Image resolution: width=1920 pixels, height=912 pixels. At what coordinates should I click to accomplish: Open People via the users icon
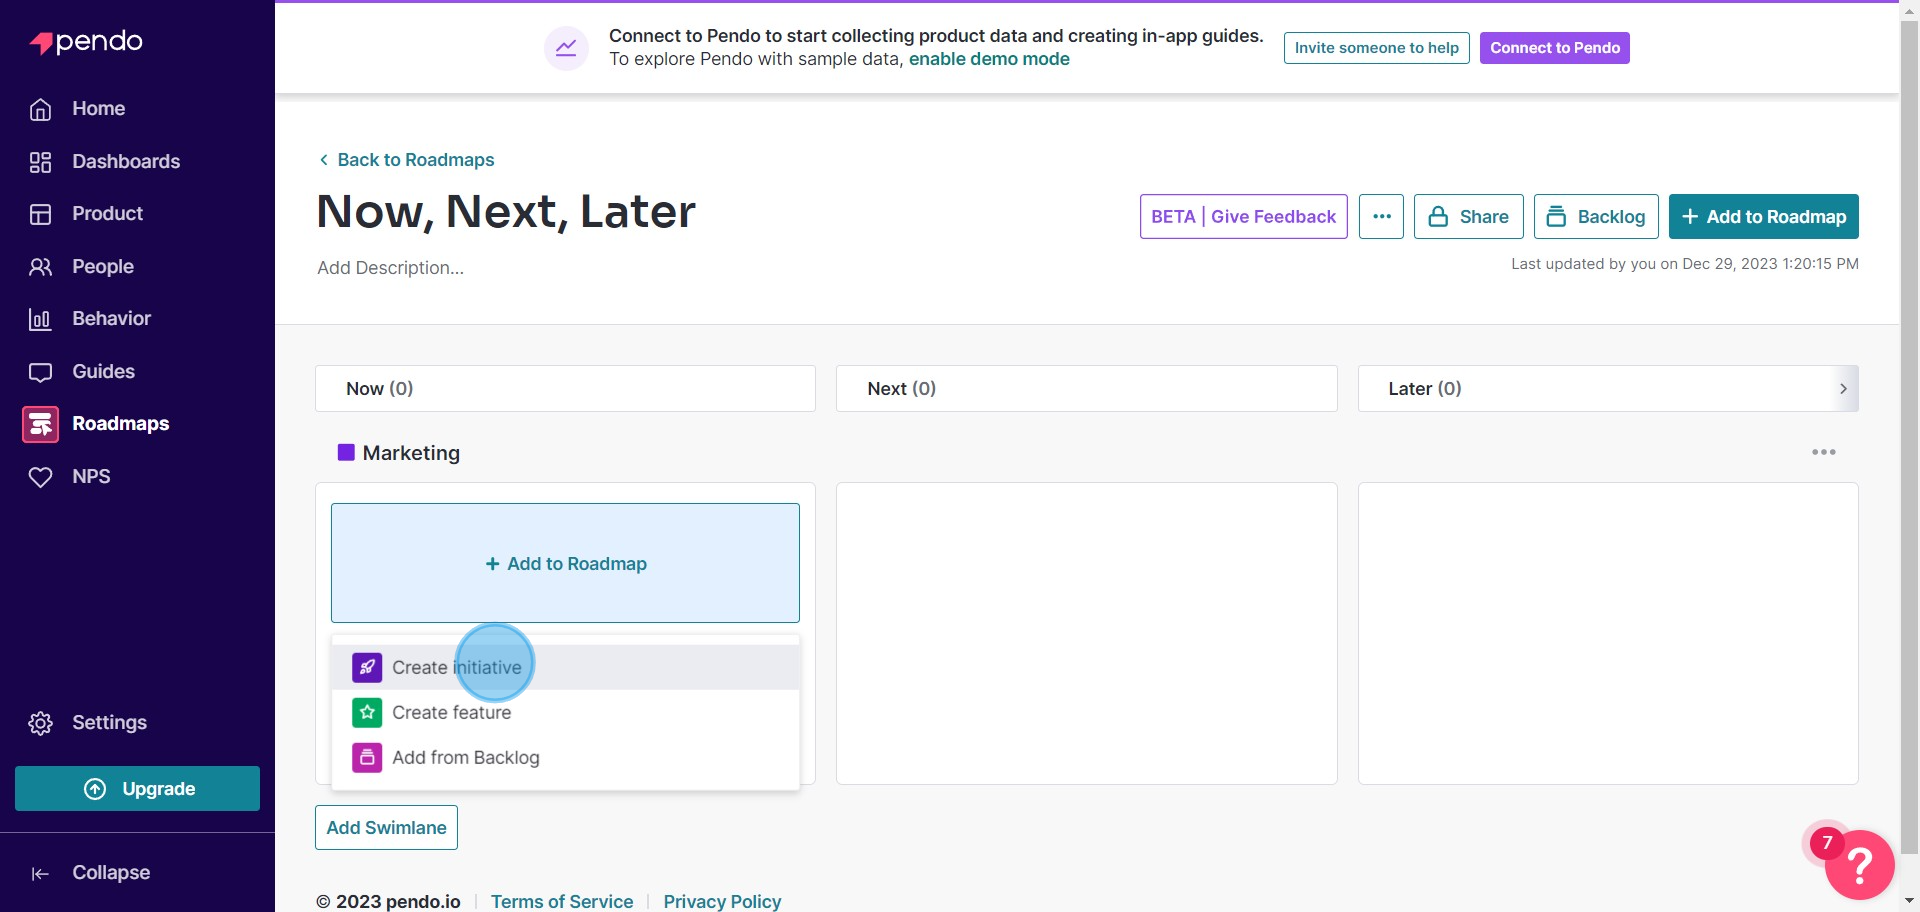click(40, 267)
